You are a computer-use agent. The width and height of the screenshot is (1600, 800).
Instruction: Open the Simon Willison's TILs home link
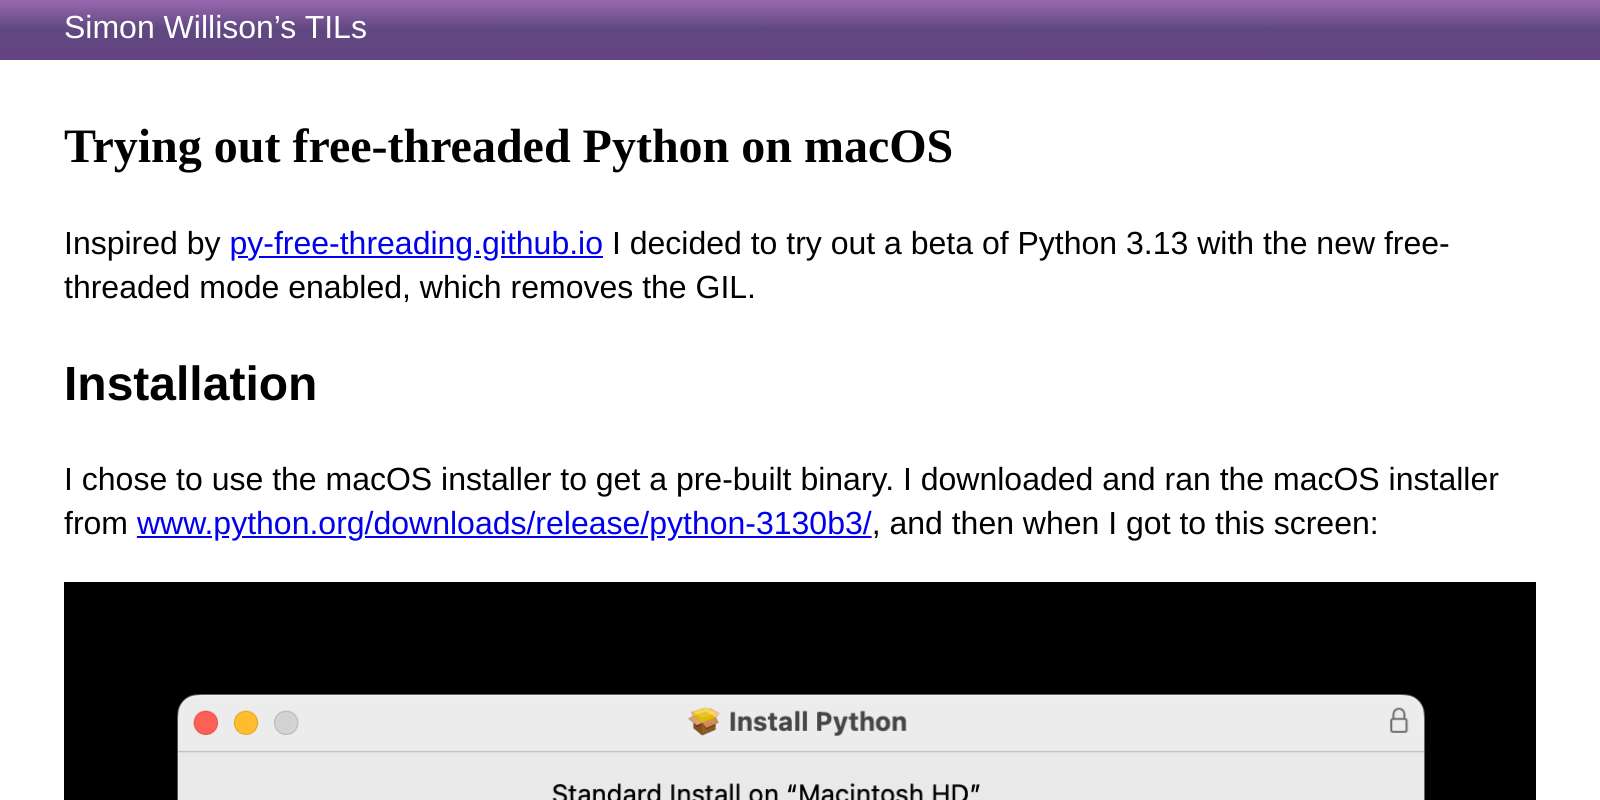click(215, 28)
